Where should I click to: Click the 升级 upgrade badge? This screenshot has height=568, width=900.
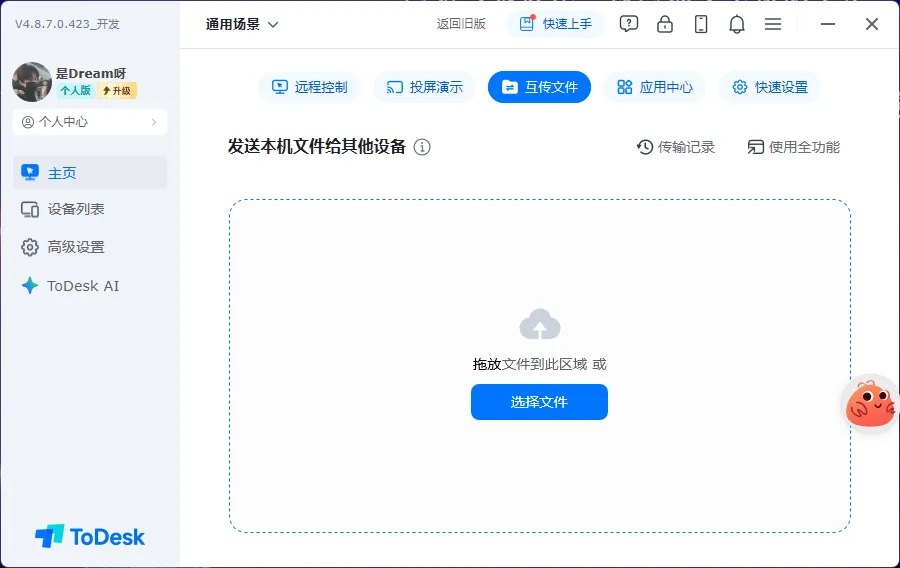click(117, 91)
